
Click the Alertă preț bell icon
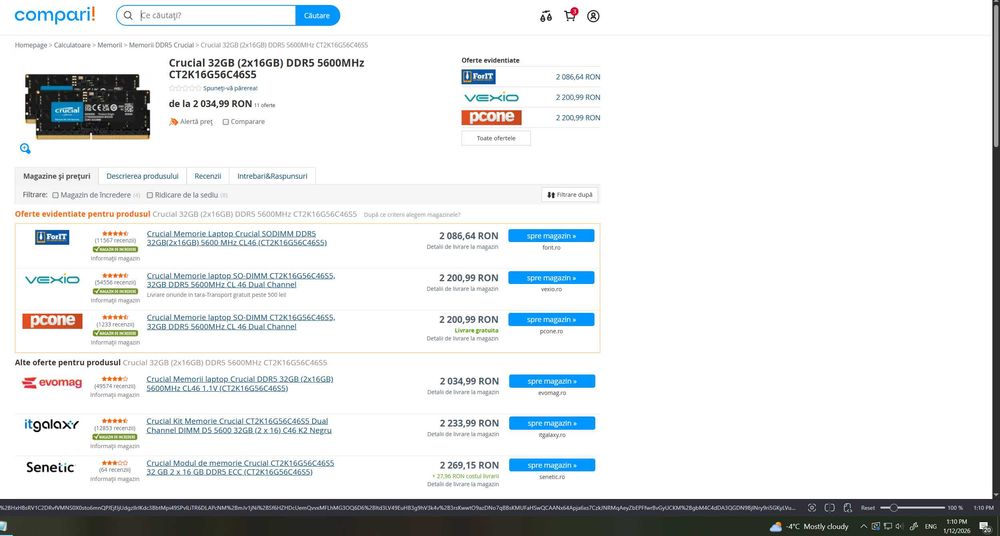[173, 121]
